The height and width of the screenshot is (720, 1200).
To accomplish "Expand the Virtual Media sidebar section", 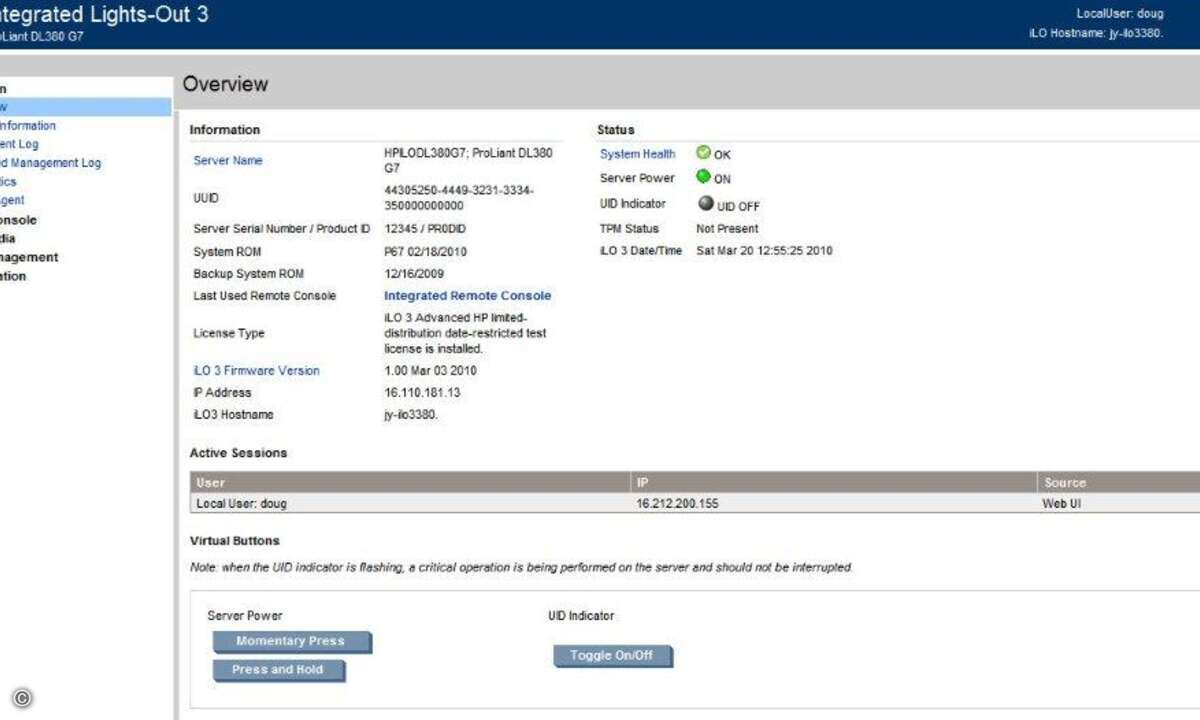I will (x=8, y=239).
